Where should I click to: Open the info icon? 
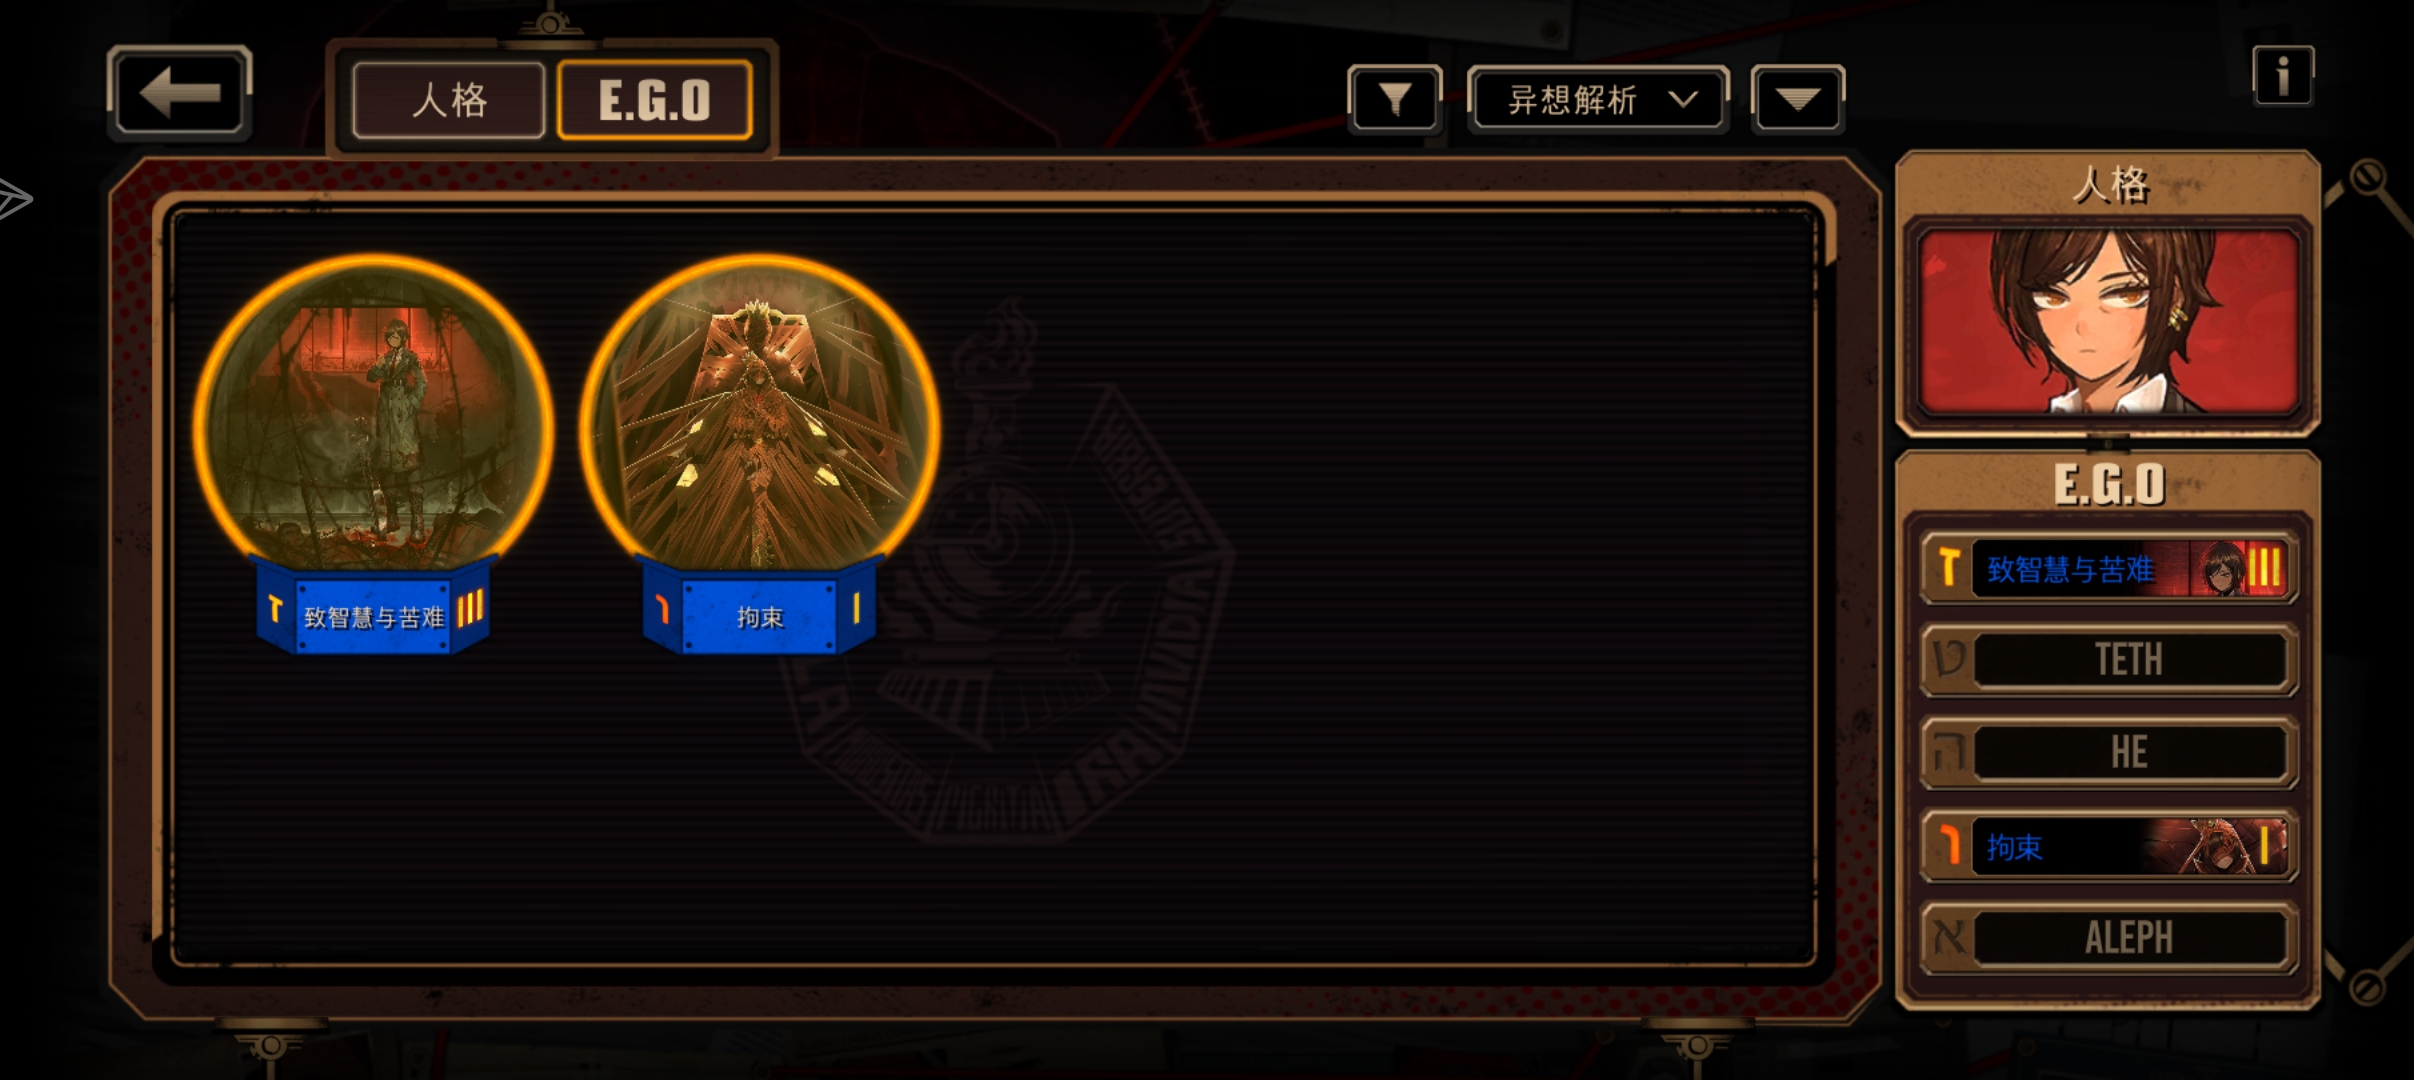click(x=2283, y=76)
